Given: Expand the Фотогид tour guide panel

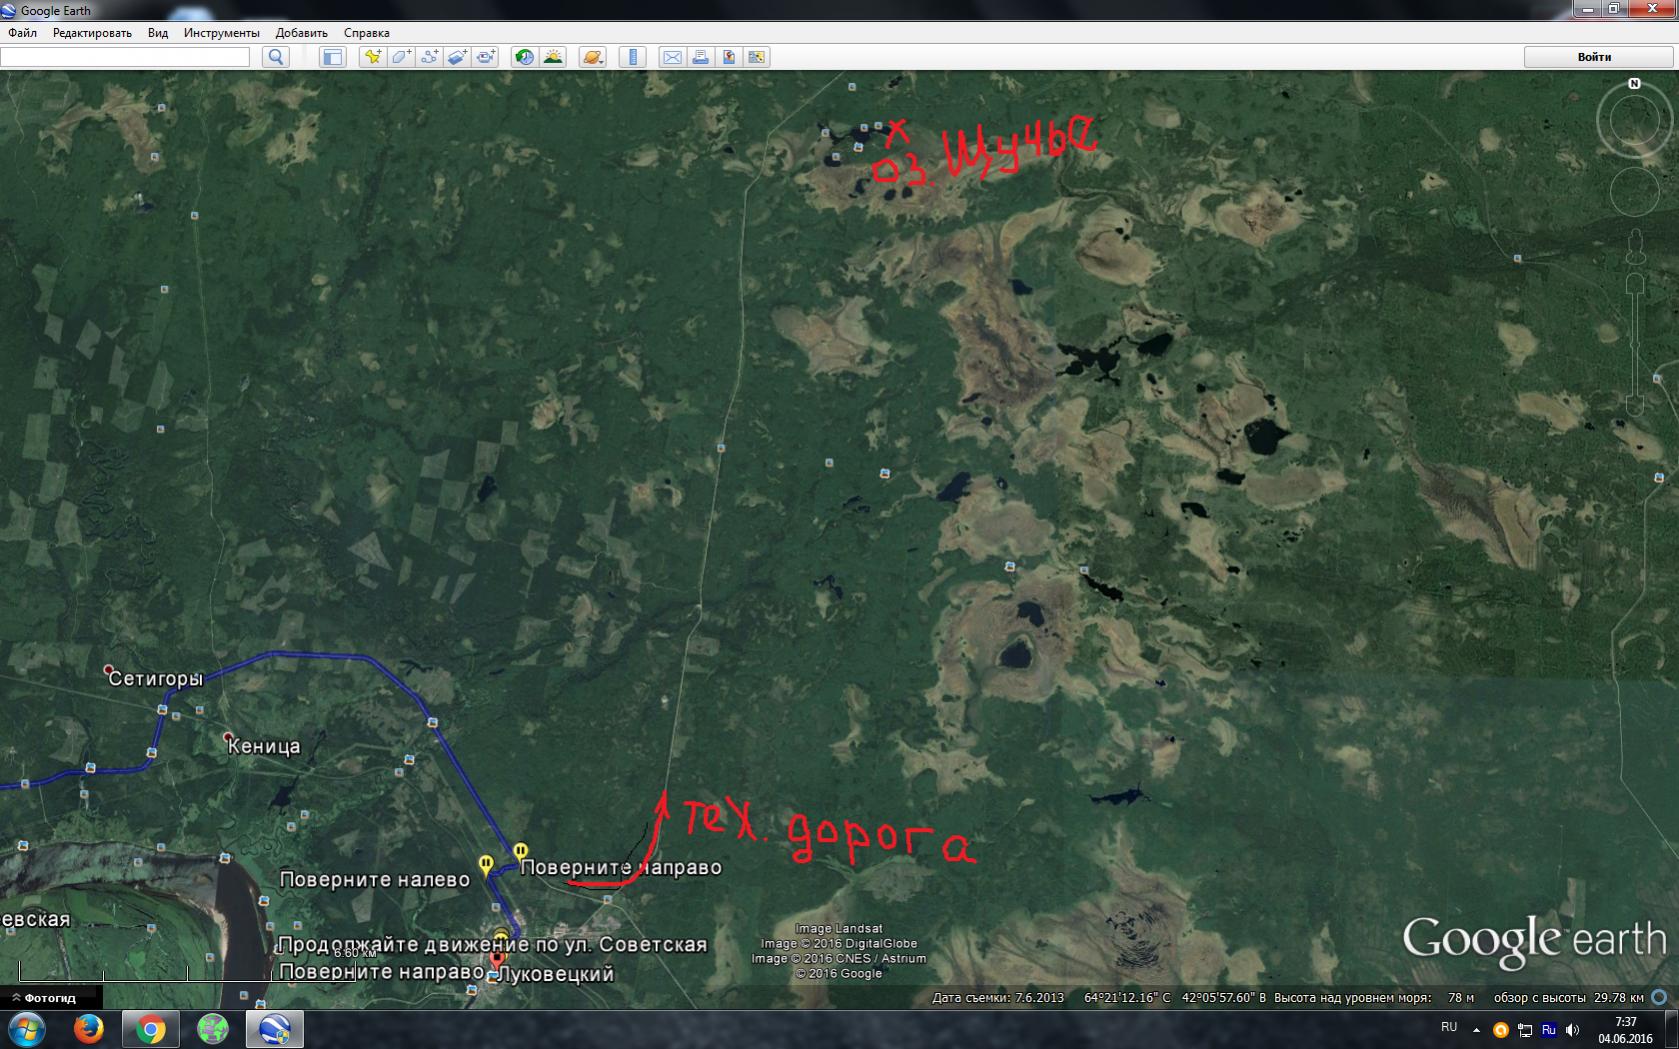Looking at the screenshot, I should (x=50, y=997).
